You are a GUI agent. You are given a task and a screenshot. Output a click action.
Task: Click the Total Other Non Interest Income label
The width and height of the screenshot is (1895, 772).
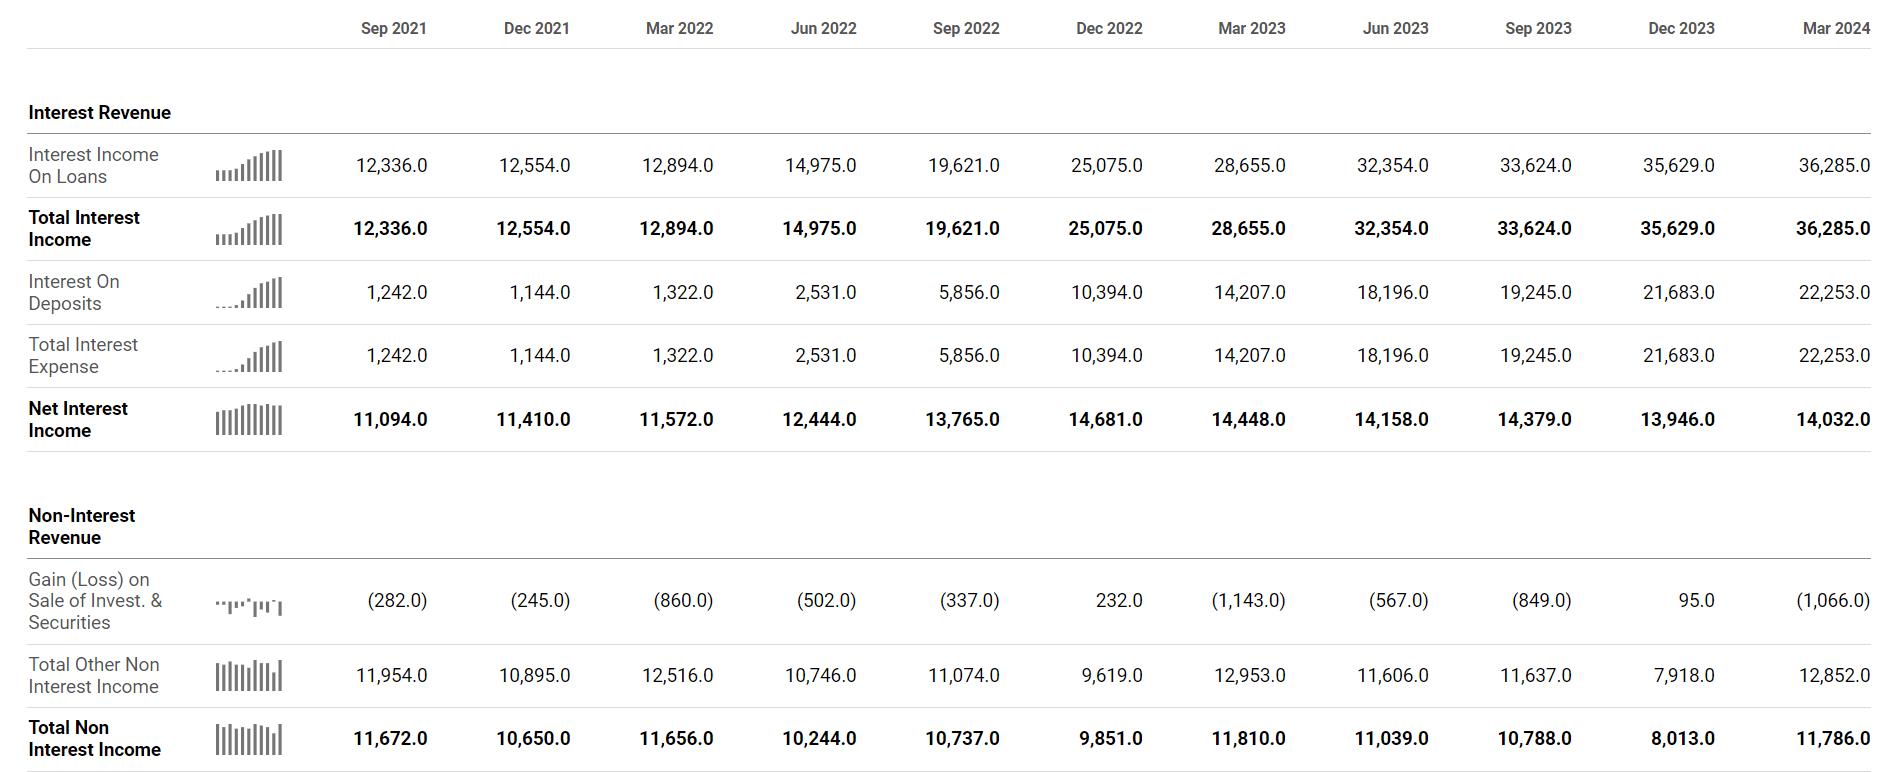[x=93, y=676]
